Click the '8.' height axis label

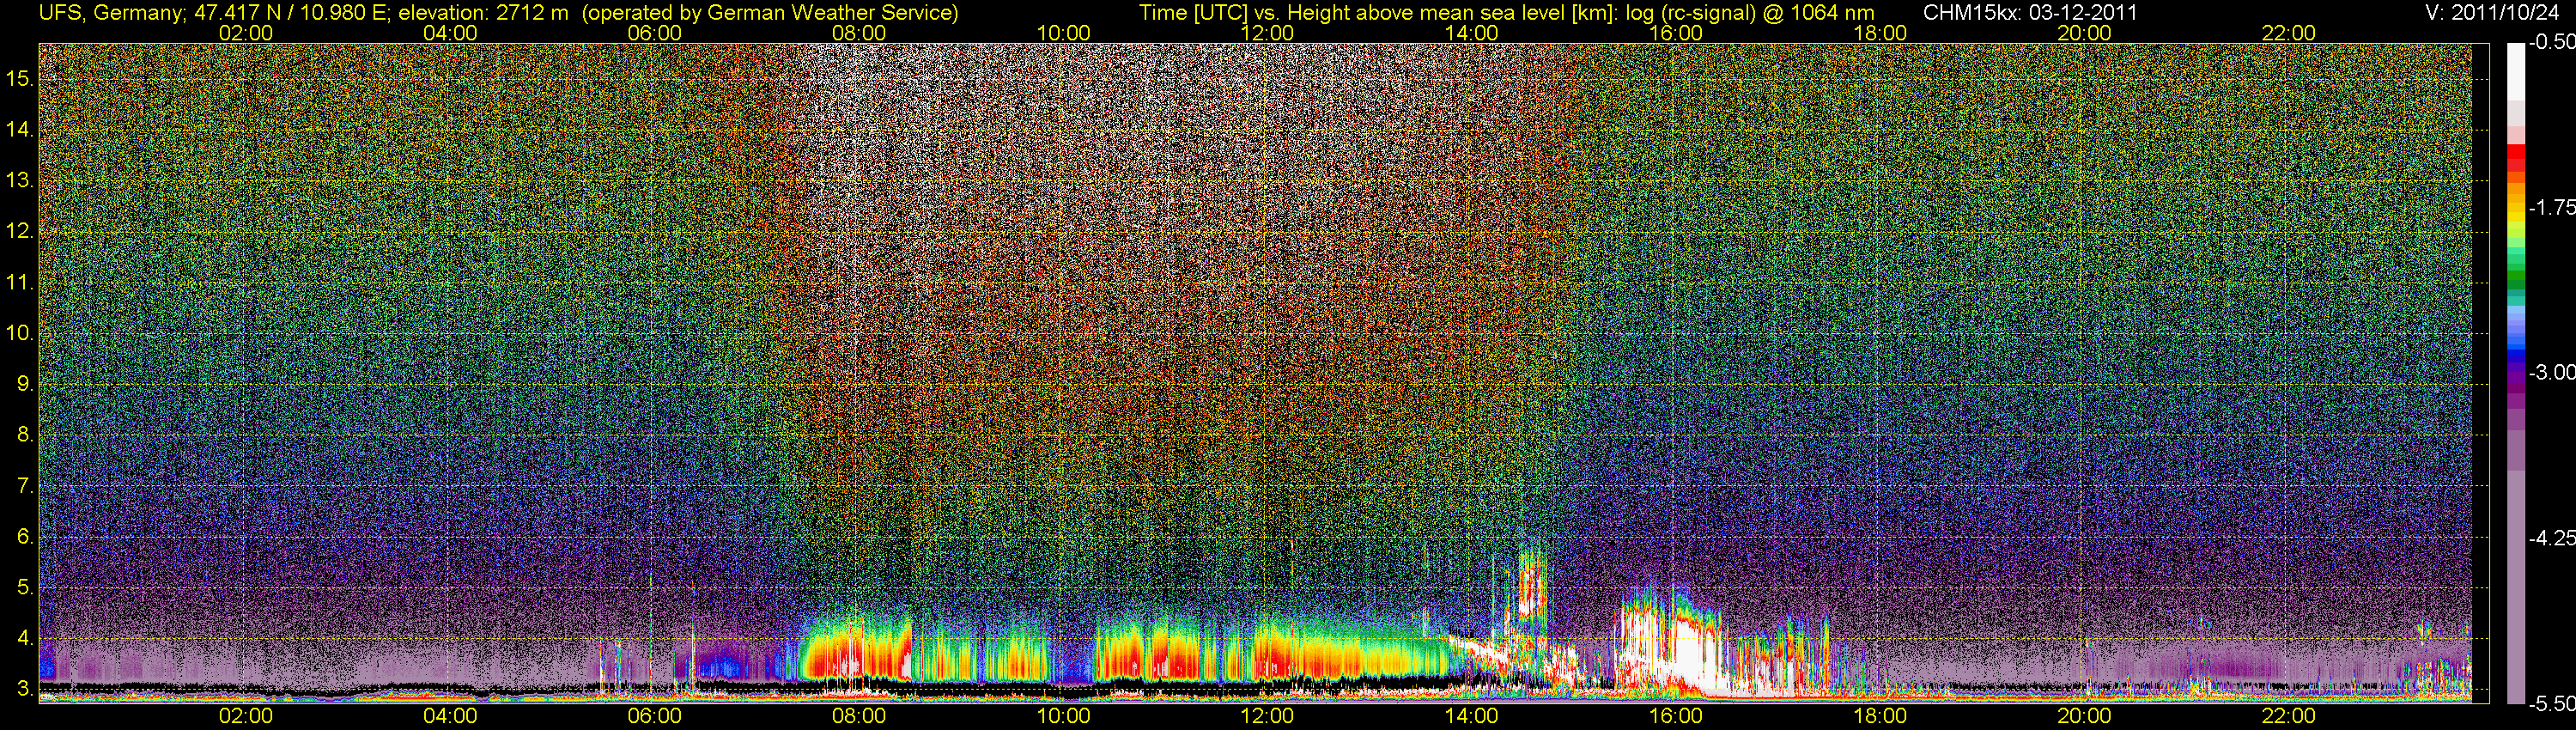(26, 435)
